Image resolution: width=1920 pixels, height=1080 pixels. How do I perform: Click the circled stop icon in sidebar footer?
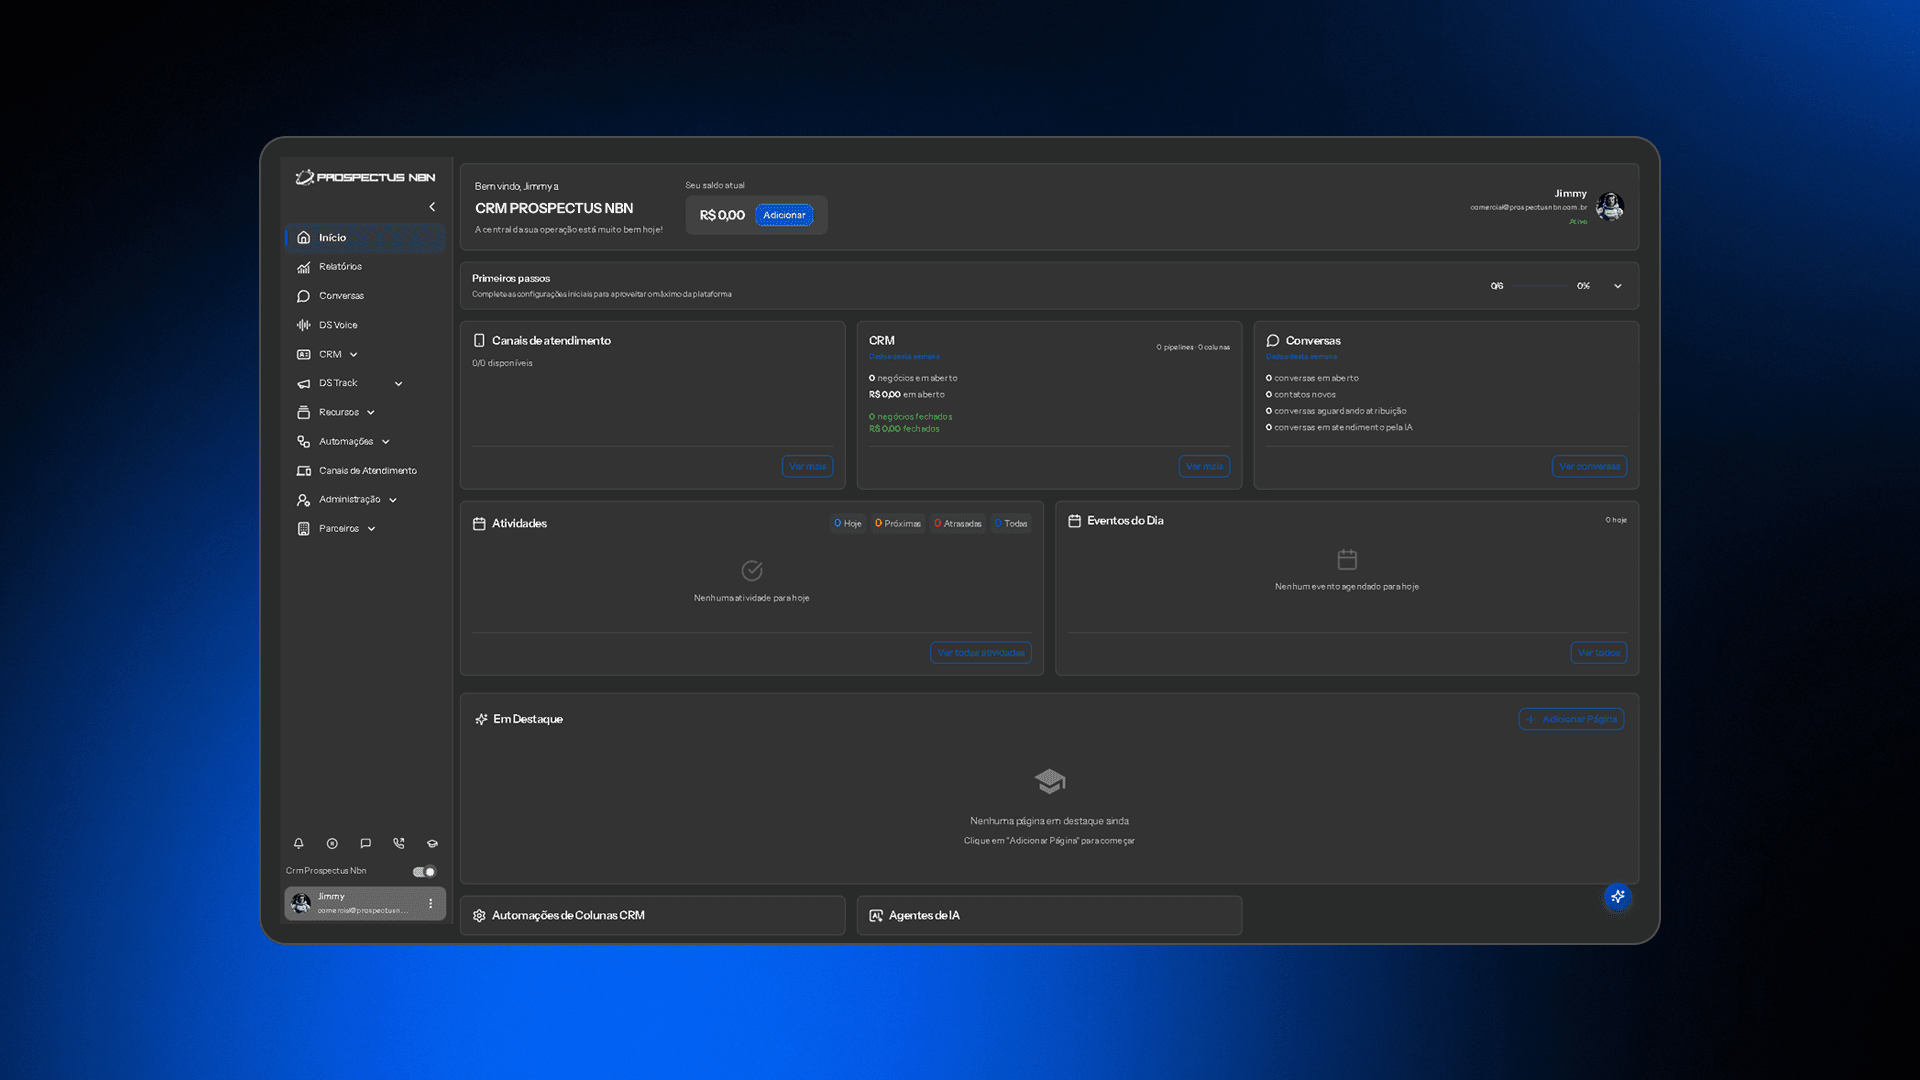[x=332, y=843]
